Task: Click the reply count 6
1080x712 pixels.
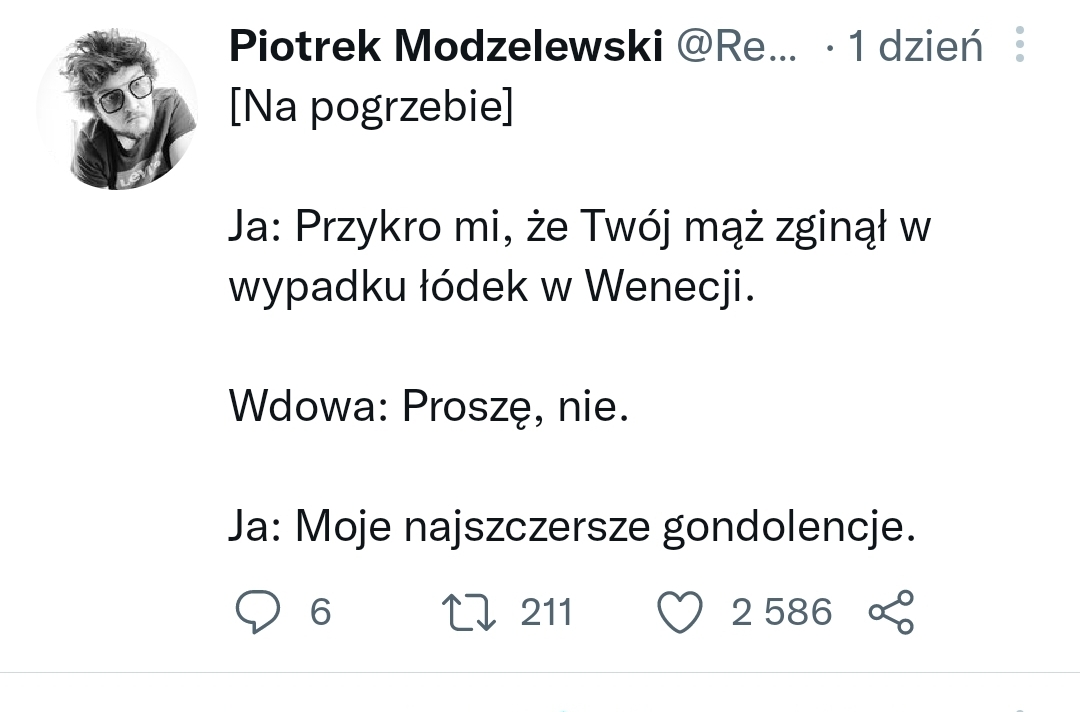Action: point(320,611)
